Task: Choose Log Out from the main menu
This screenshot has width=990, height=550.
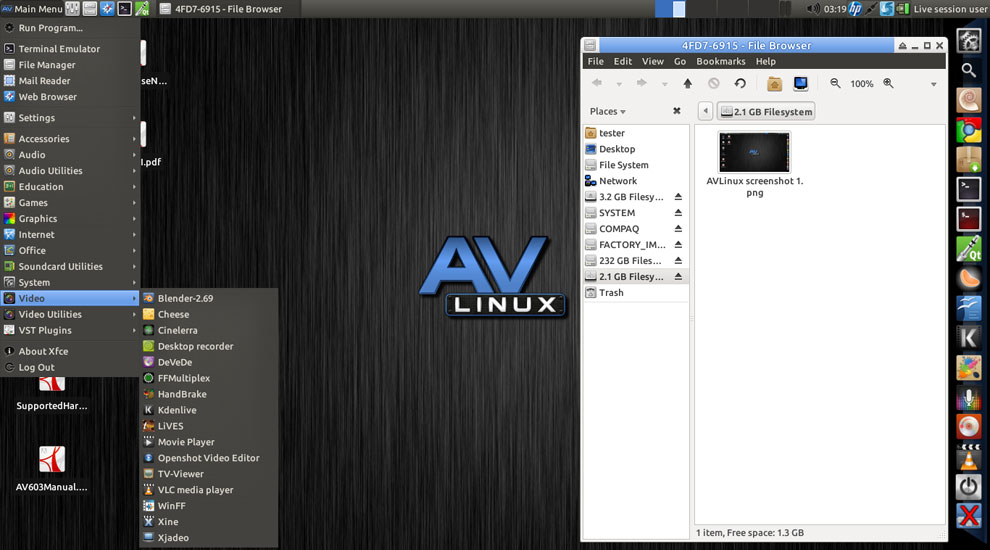Action: tap(70, 368)
